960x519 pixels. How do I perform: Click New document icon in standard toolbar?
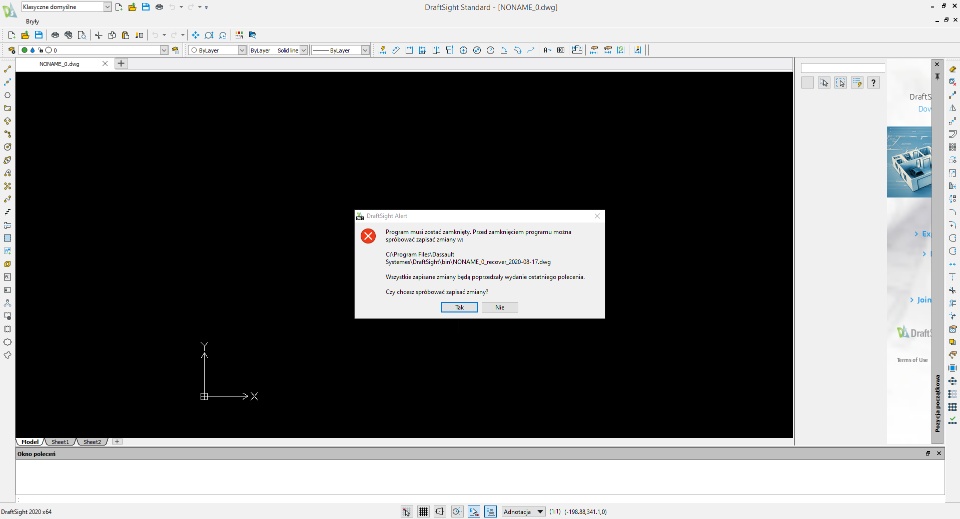coord(11,35)
